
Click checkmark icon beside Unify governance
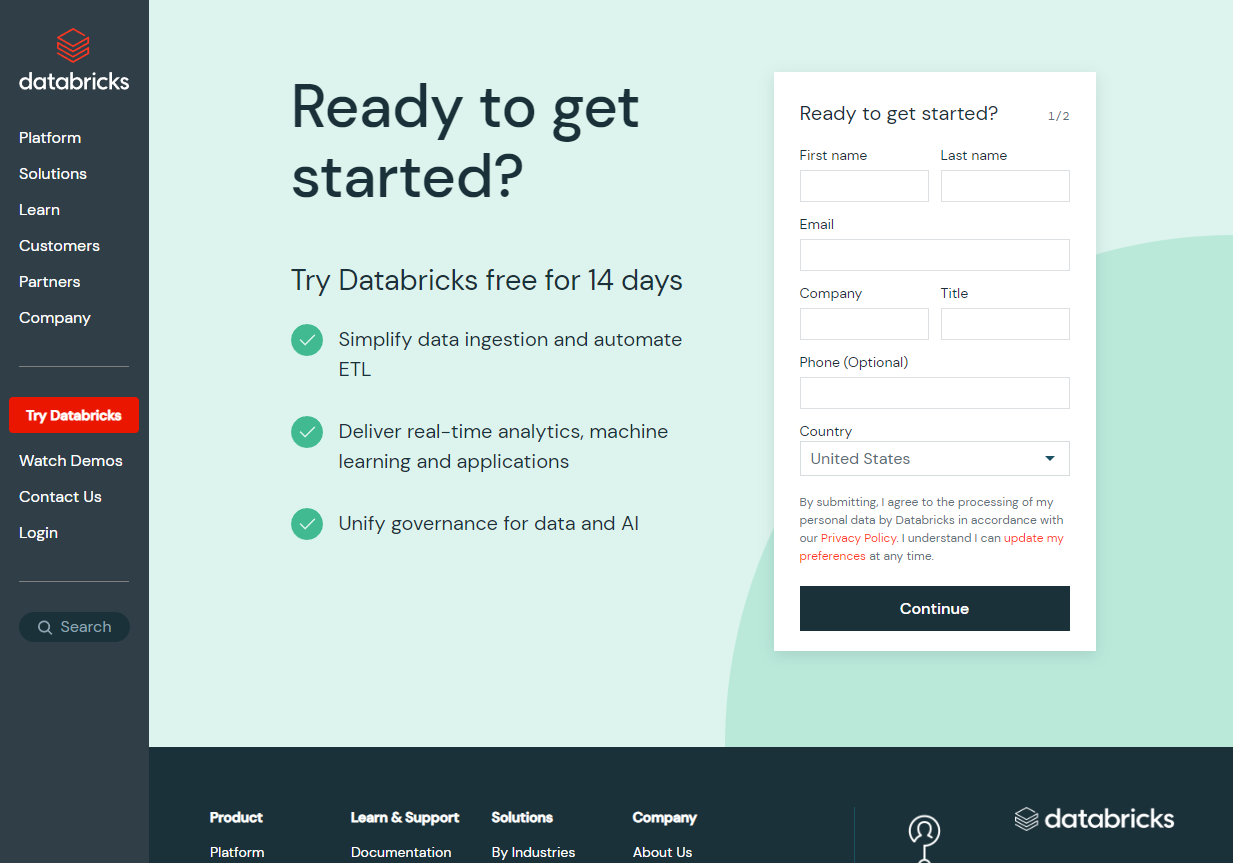coord(307,524)
